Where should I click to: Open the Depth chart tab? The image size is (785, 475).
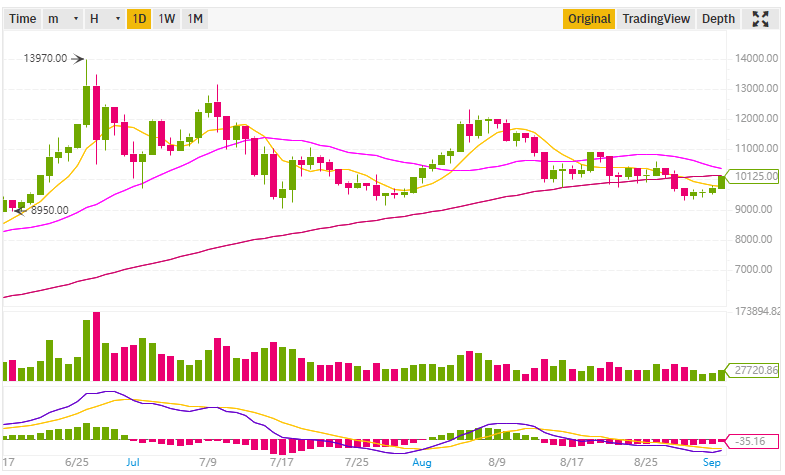(718, 19)
